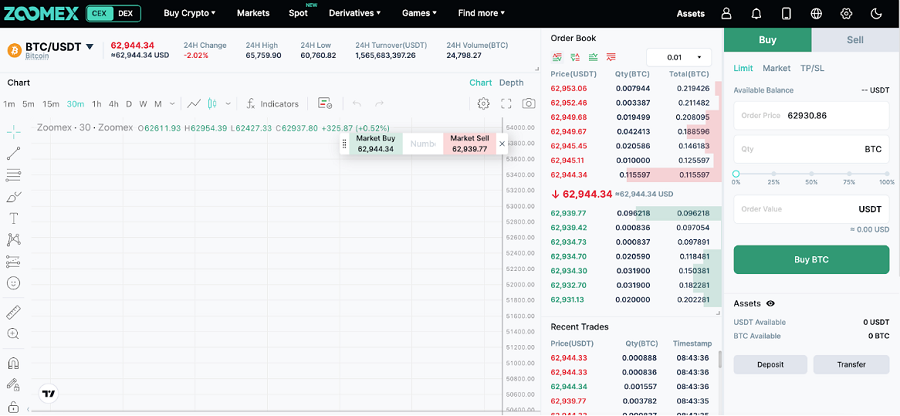Switch to DEX mode

[x=125, y=13]
